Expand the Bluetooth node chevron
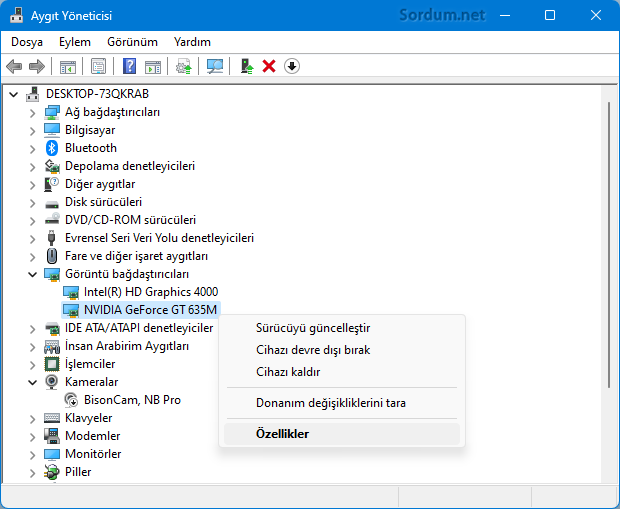Image resolution: width=620 pixels, height=509 pixels. (32, 149)
